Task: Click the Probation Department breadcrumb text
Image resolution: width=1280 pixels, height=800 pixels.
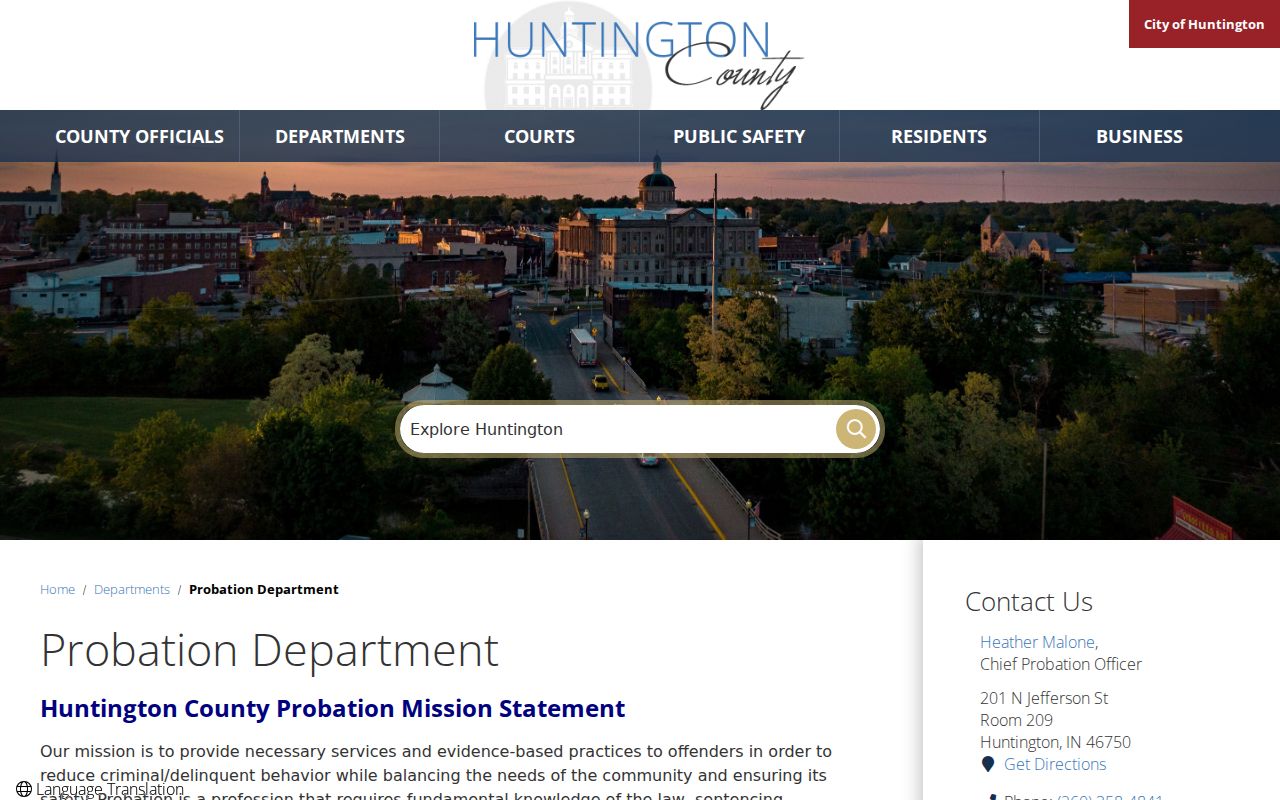Action: 264,589
